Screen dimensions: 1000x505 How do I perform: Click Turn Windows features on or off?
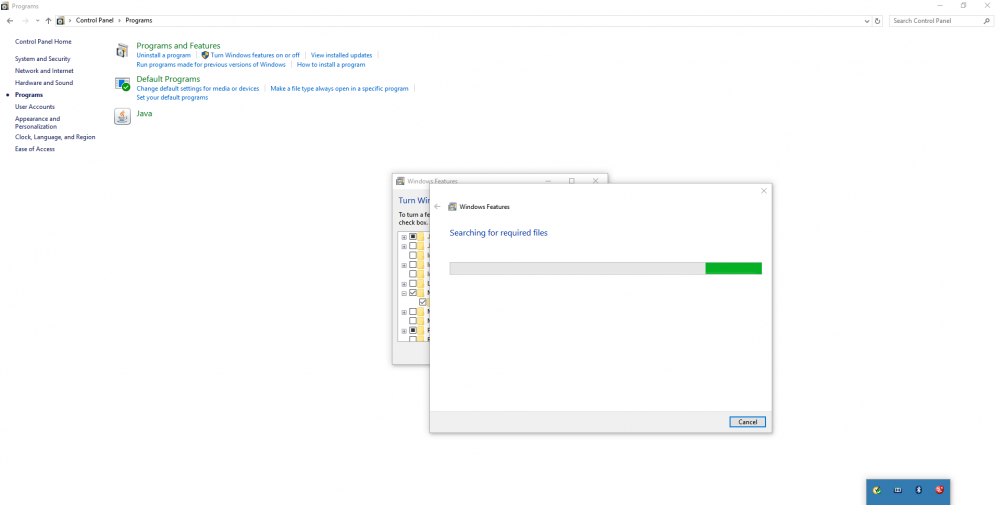tap(255, 55)
